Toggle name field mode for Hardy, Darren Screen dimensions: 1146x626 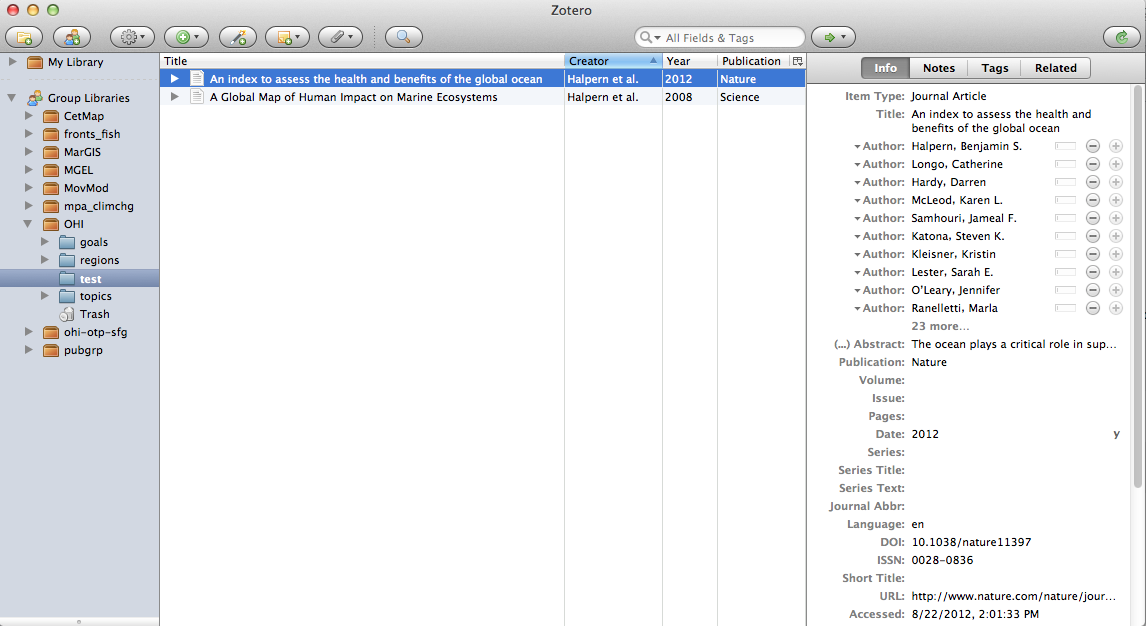click(1066, 182)
